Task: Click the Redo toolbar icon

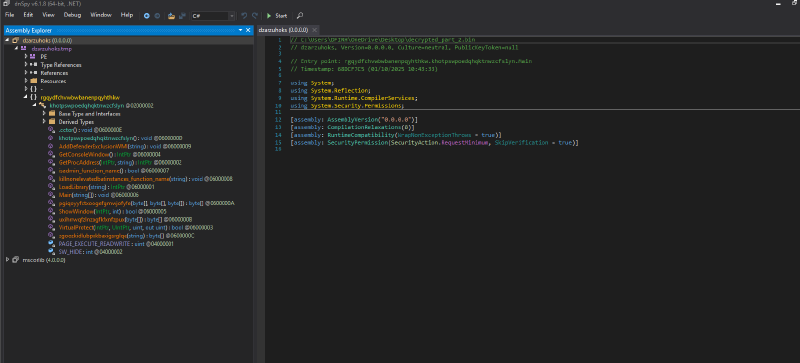Action: pyautogui.click(x=255, y=16)
